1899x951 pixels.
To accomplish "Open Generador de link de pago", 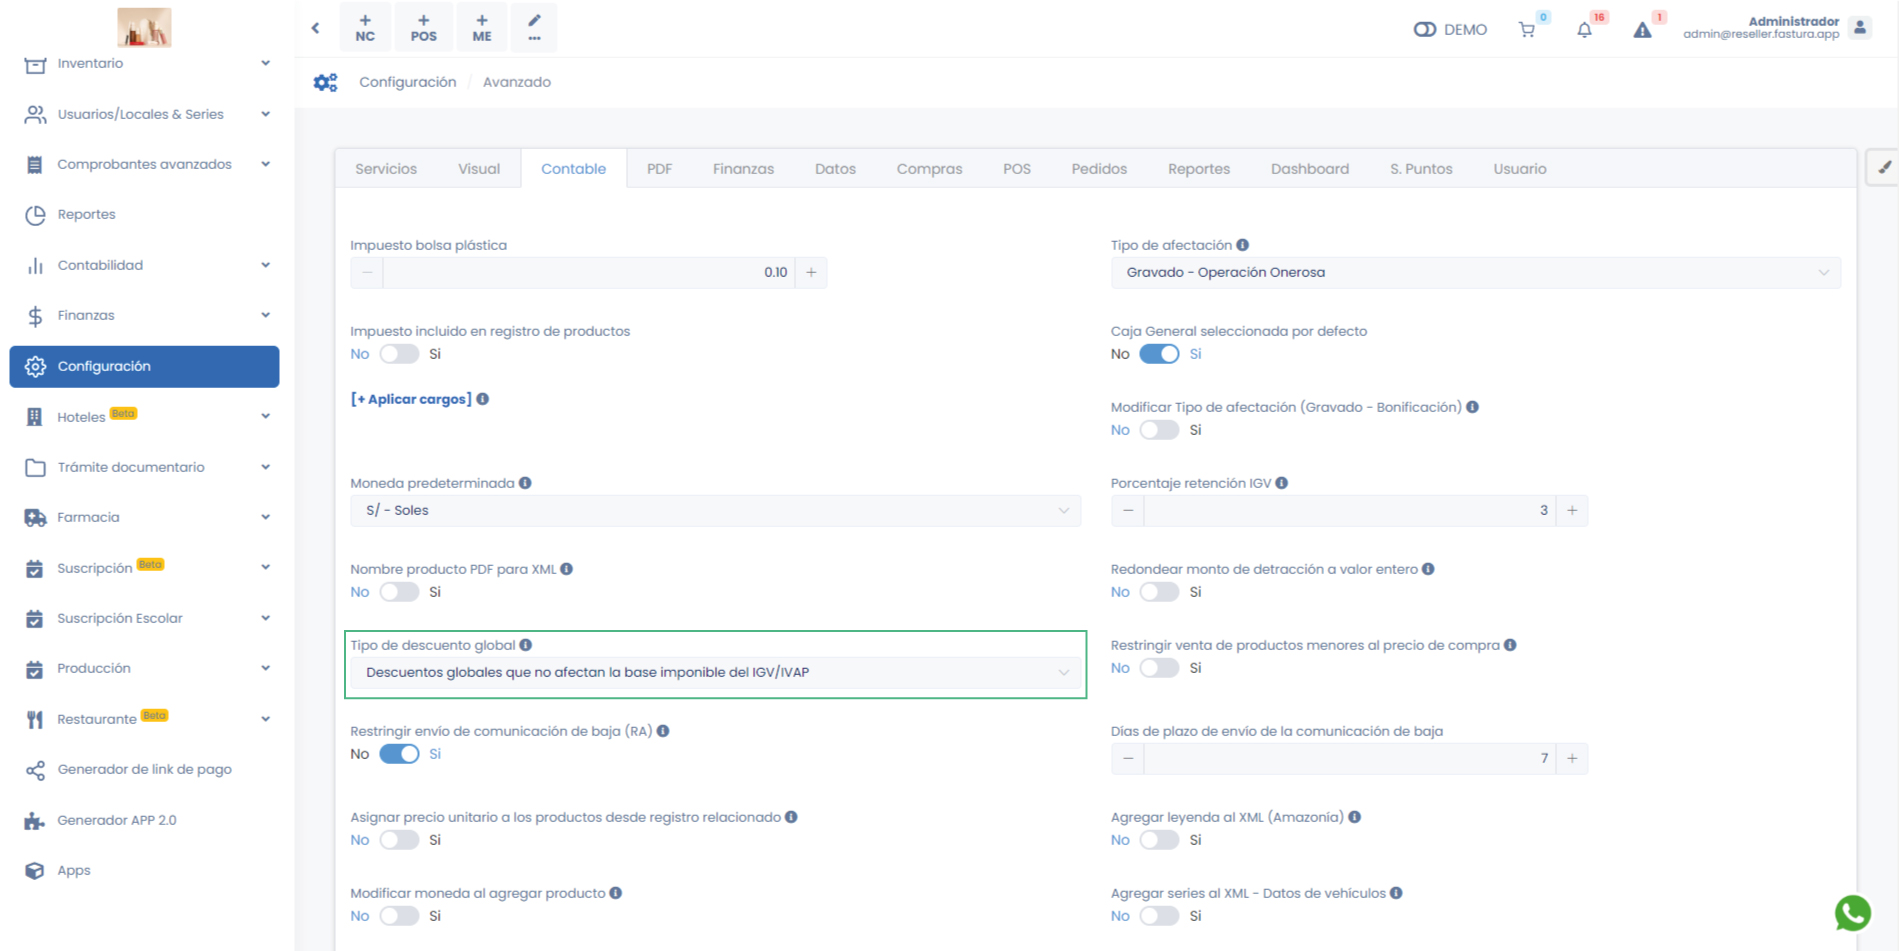I will (x=144, y=769).
